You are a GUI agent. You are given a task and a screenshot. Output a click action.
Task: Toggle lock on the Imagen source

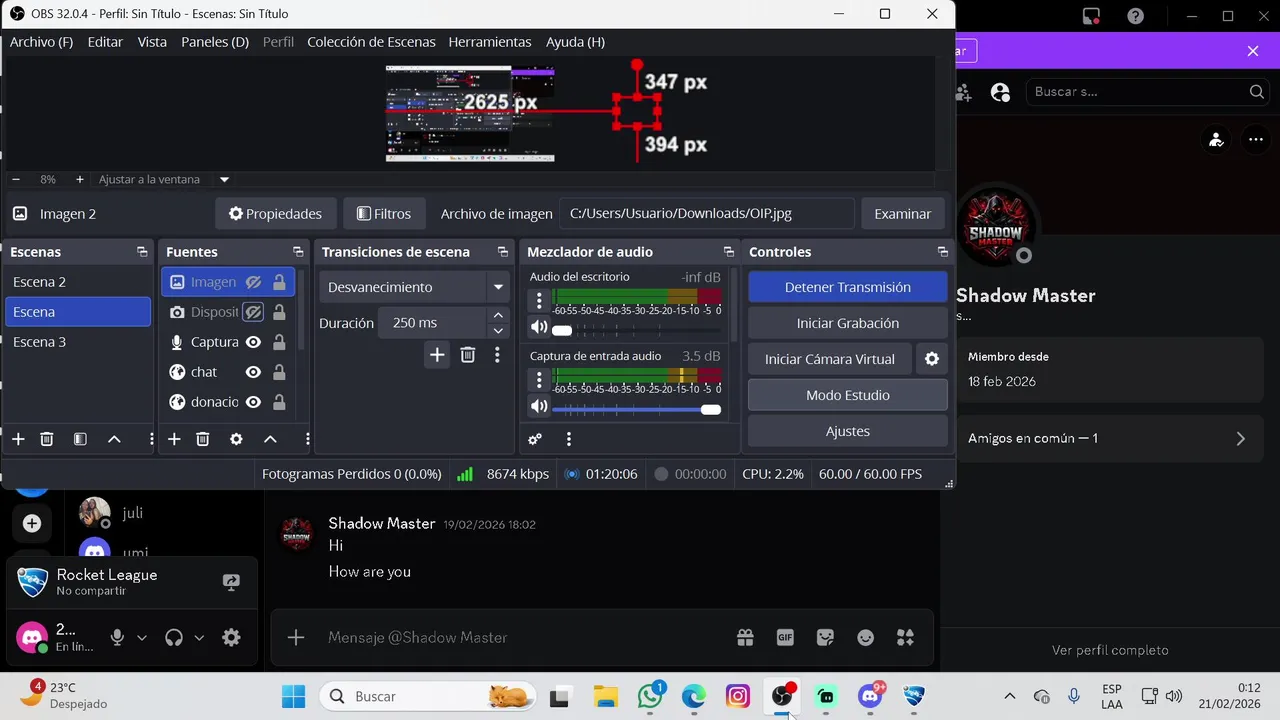[279, 282]
